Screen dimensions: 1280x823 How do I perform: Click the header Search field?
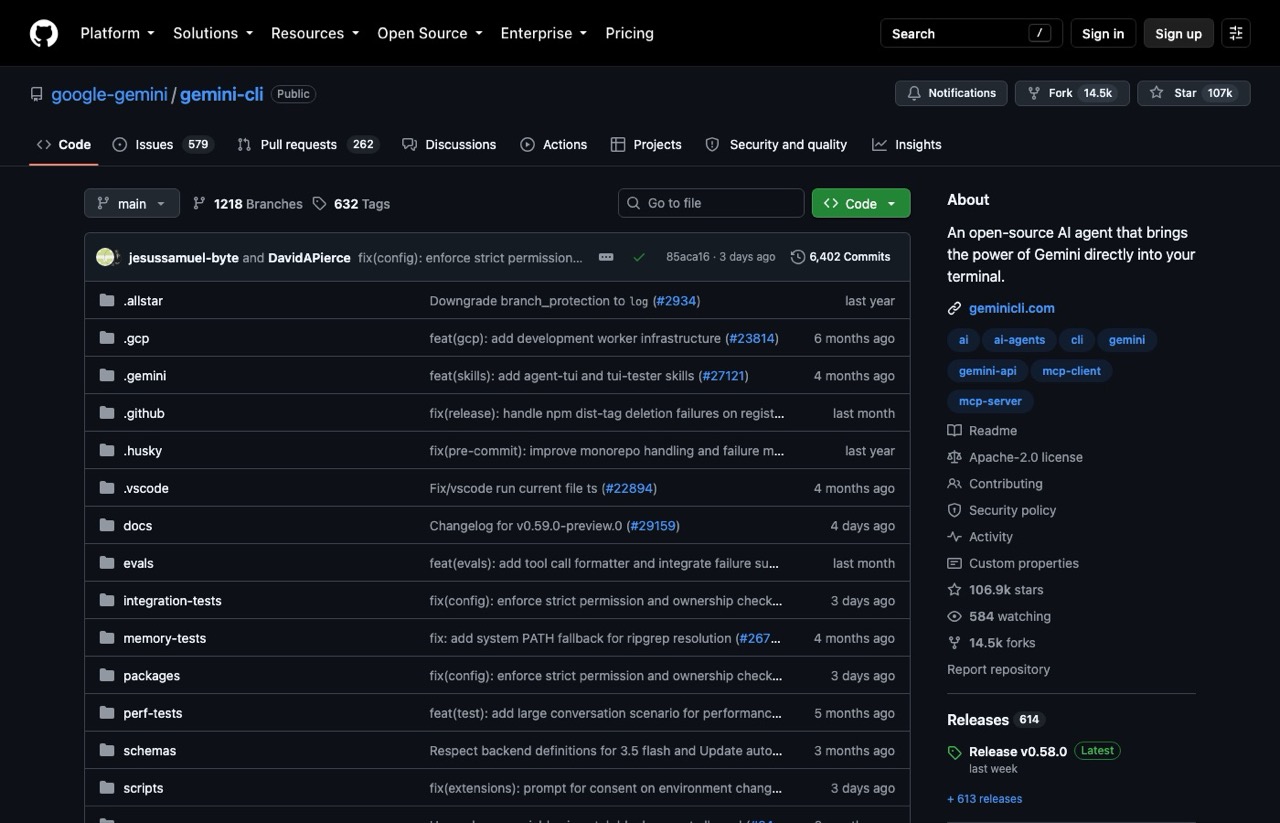pyautogui.click(x=971, y=33)
